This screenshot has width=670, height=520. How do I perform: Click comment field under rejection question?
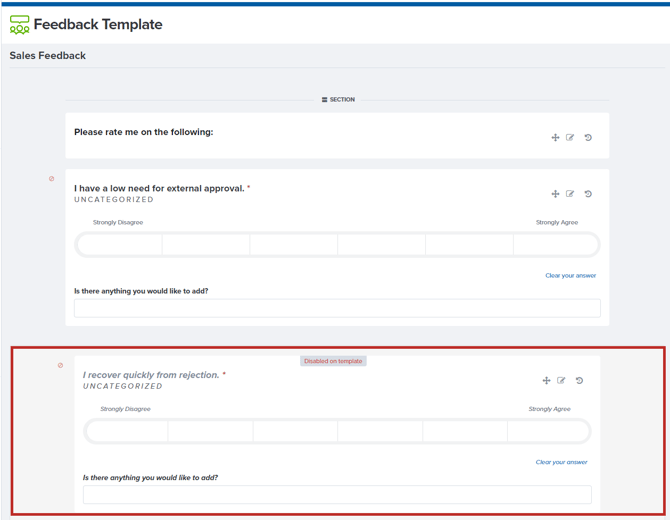pyautogui.click(x=337, y=495)
